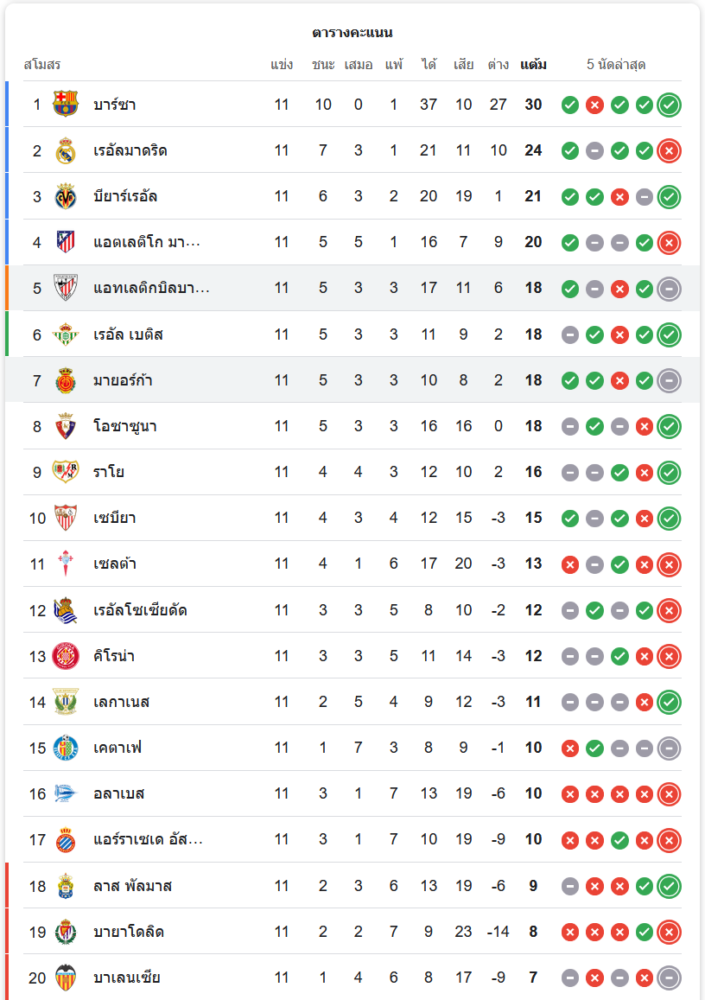This screenshot has width=705, height=1000.
Task: Click the สโมสร club column header
Action: coord(42,65)
